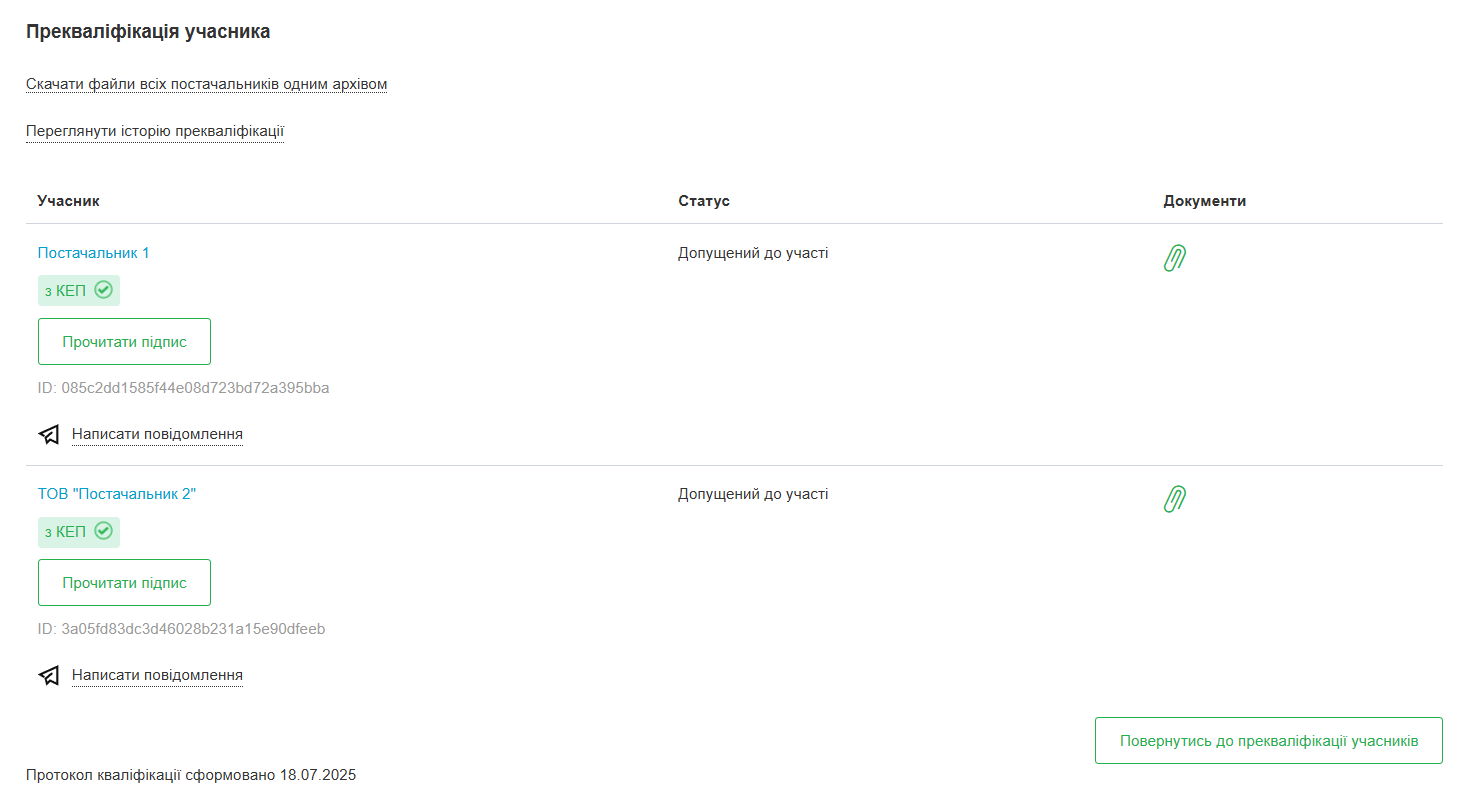View the prequalification history link
1466x807 pixels.
[155, 131]
